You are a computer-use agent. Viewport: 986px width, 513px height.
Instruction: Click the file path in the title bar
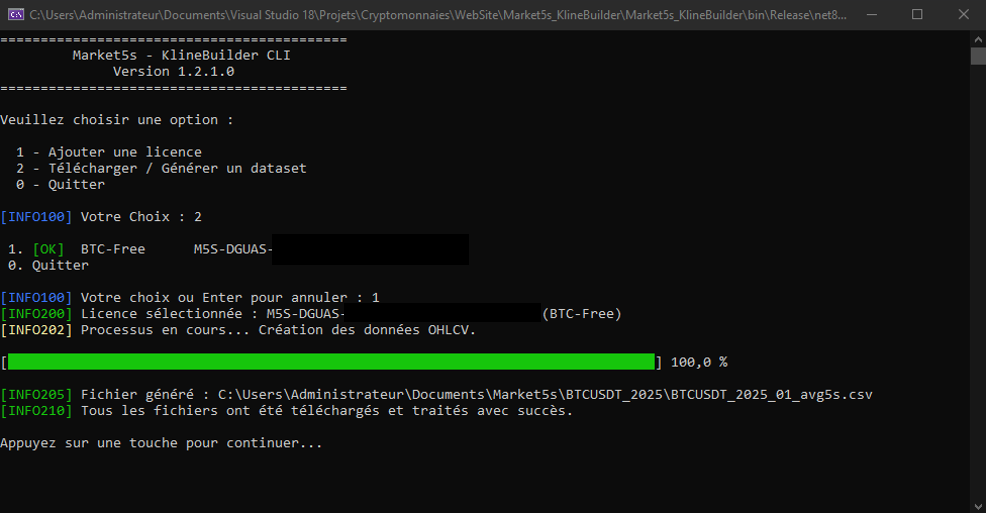[430, 14]
